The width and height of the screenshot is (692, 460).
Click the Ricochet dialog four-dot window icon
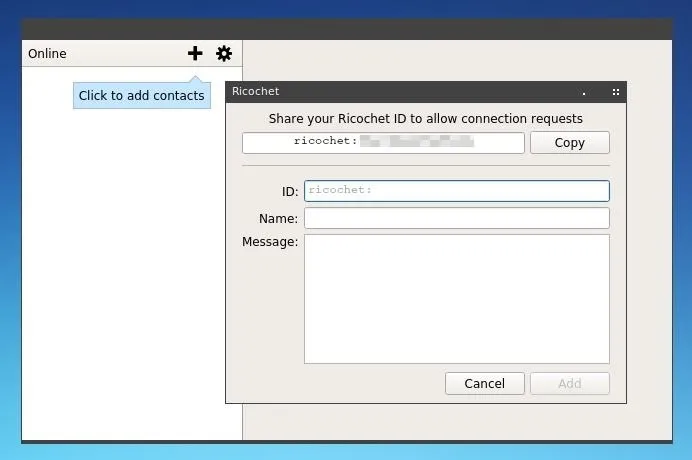coord(616,92)
